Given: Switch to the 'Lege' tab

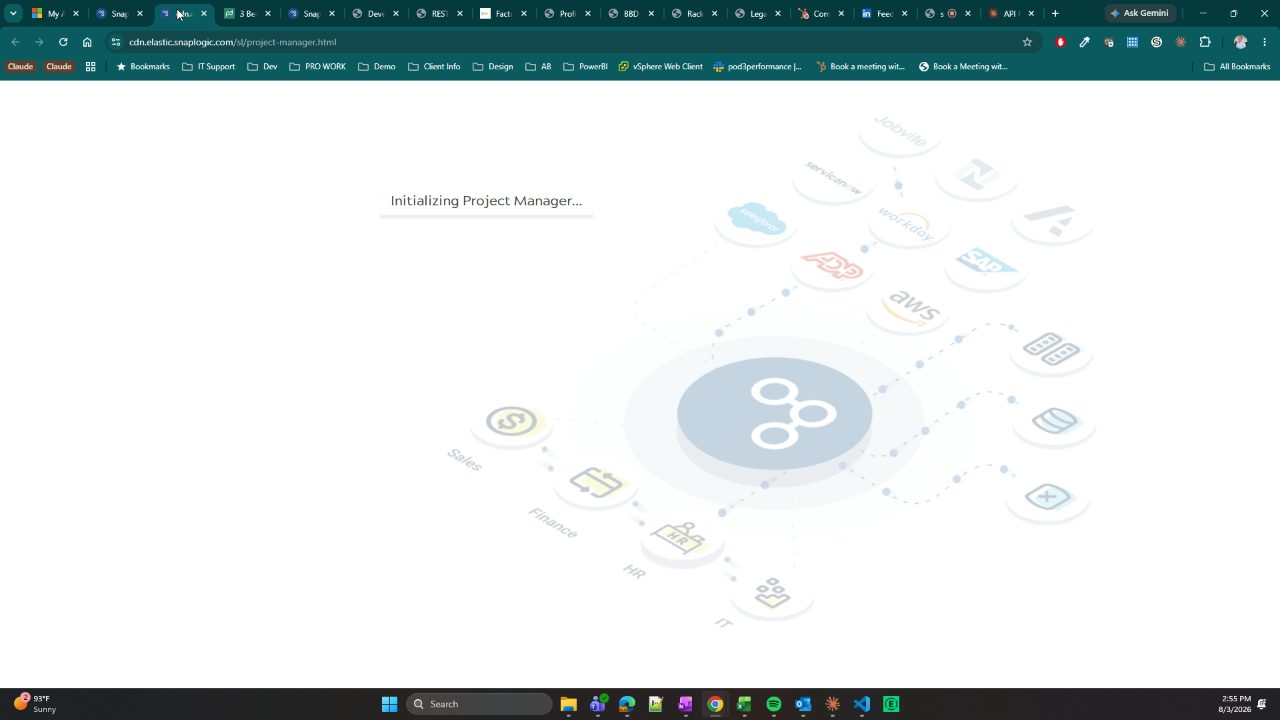Looking at the screenshot, I should pos(759,13).
